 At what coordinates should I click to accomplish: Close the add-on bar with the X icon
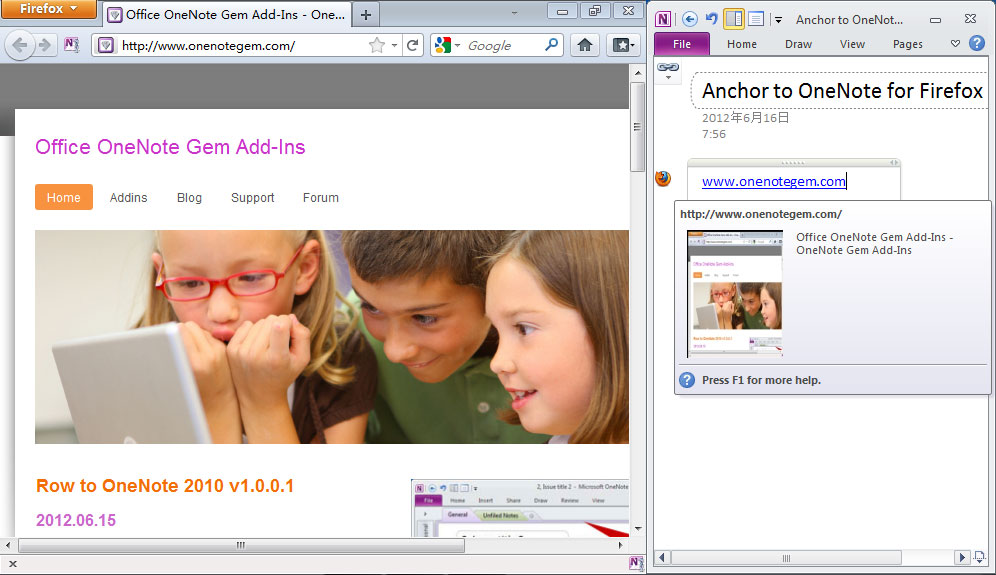pos(13,564)
